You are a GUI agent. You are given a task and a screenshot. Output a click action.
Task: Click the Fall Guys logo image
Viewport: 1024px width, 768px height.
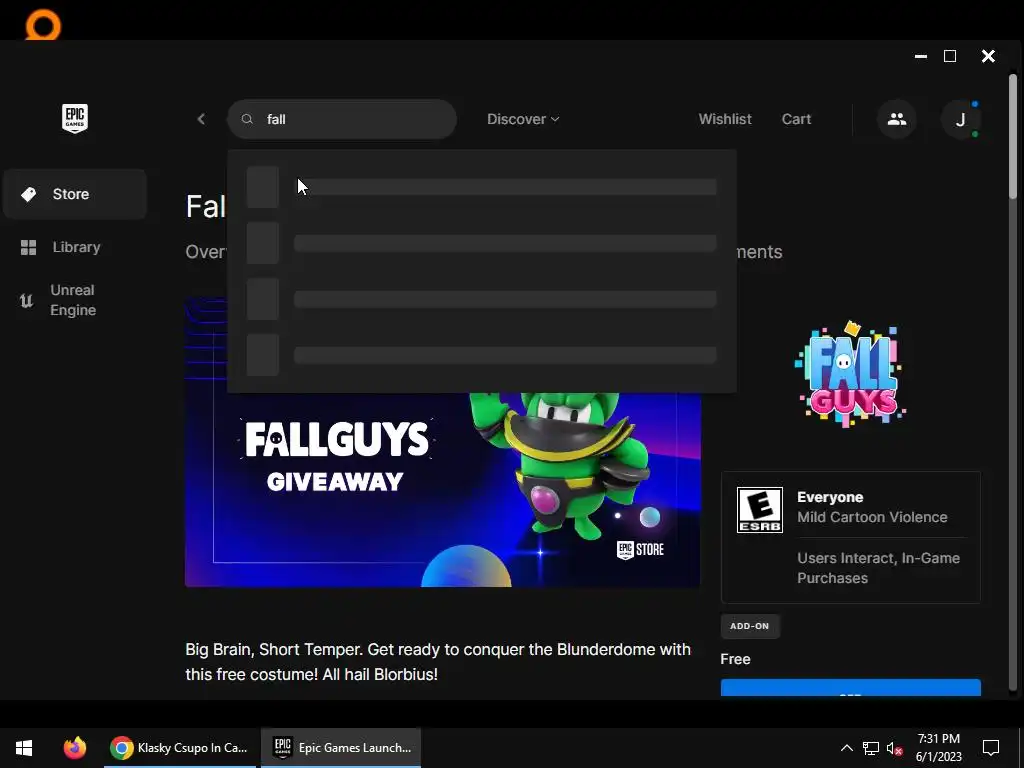(850, 374)
